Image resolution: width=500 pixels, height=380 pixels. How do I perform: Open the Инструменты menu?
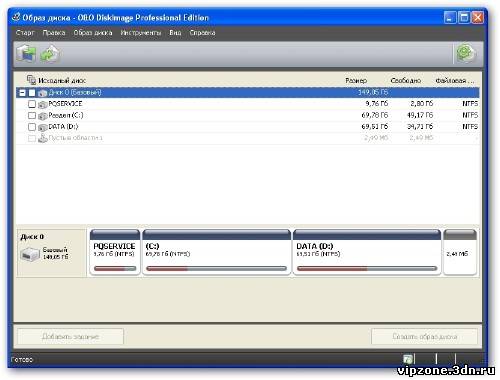point(141,33)
